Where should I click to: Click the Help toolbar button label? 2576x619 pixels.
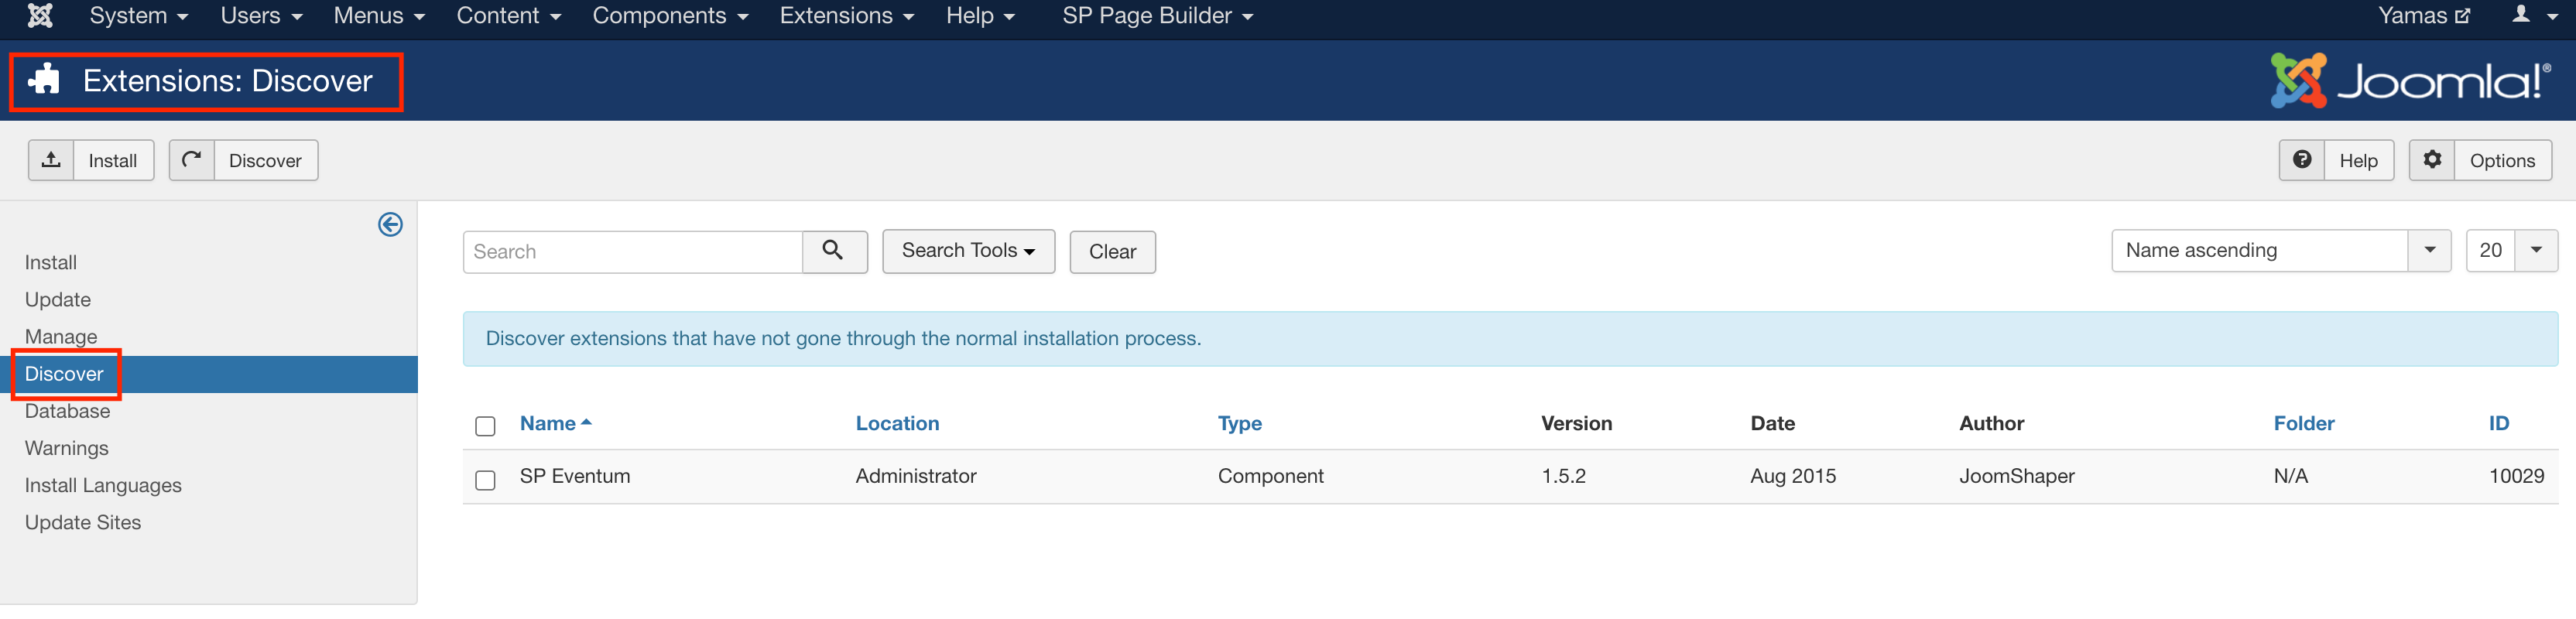pos(2358,160)
